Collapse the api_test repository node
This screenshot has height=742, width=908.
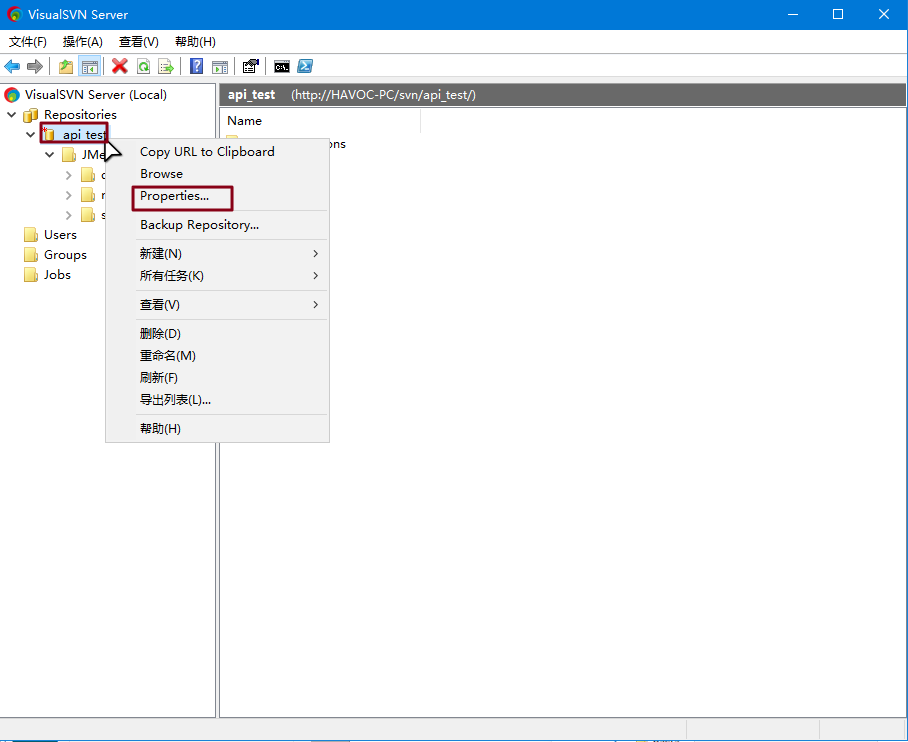[x=31, y=134]
